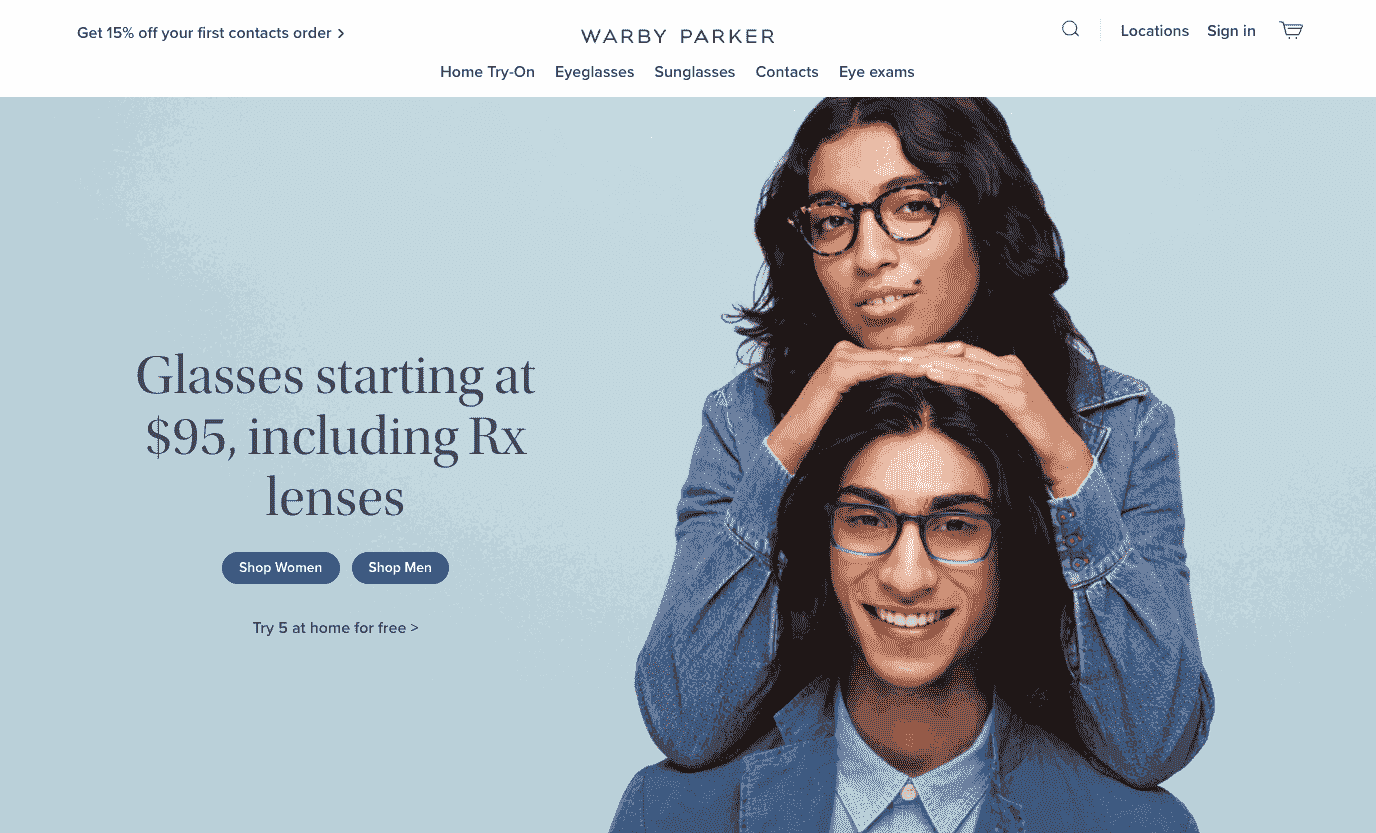This screenshot has height=833, width=1376.
Task: Click the arrow after the contacts offer
Action: click(341, 33)
